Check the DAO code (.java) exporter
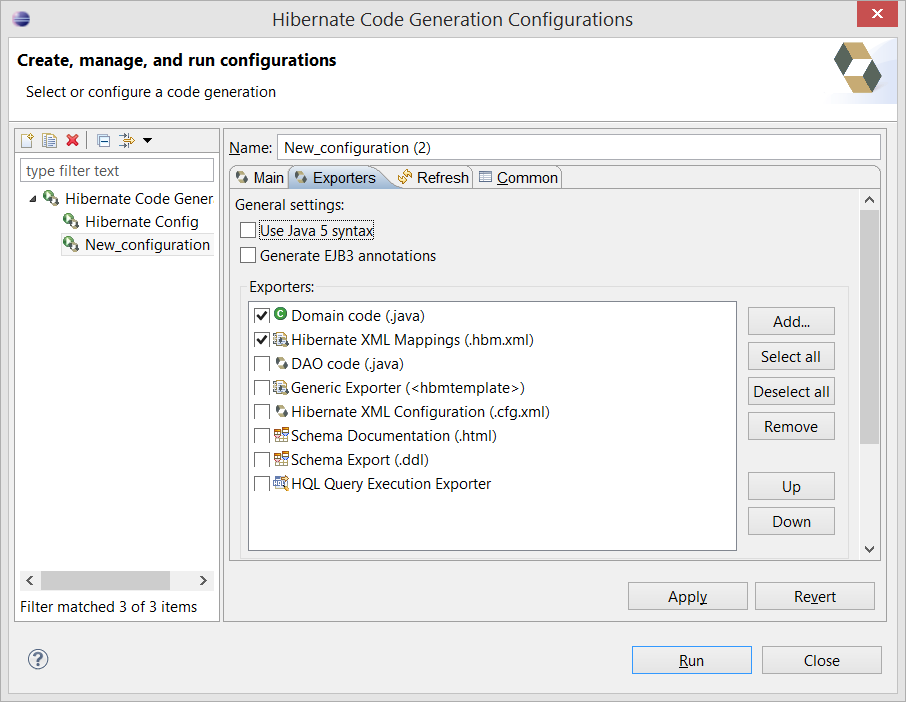Image resolution: width=906 pixels, height=702 pixels. coord(262,363)
